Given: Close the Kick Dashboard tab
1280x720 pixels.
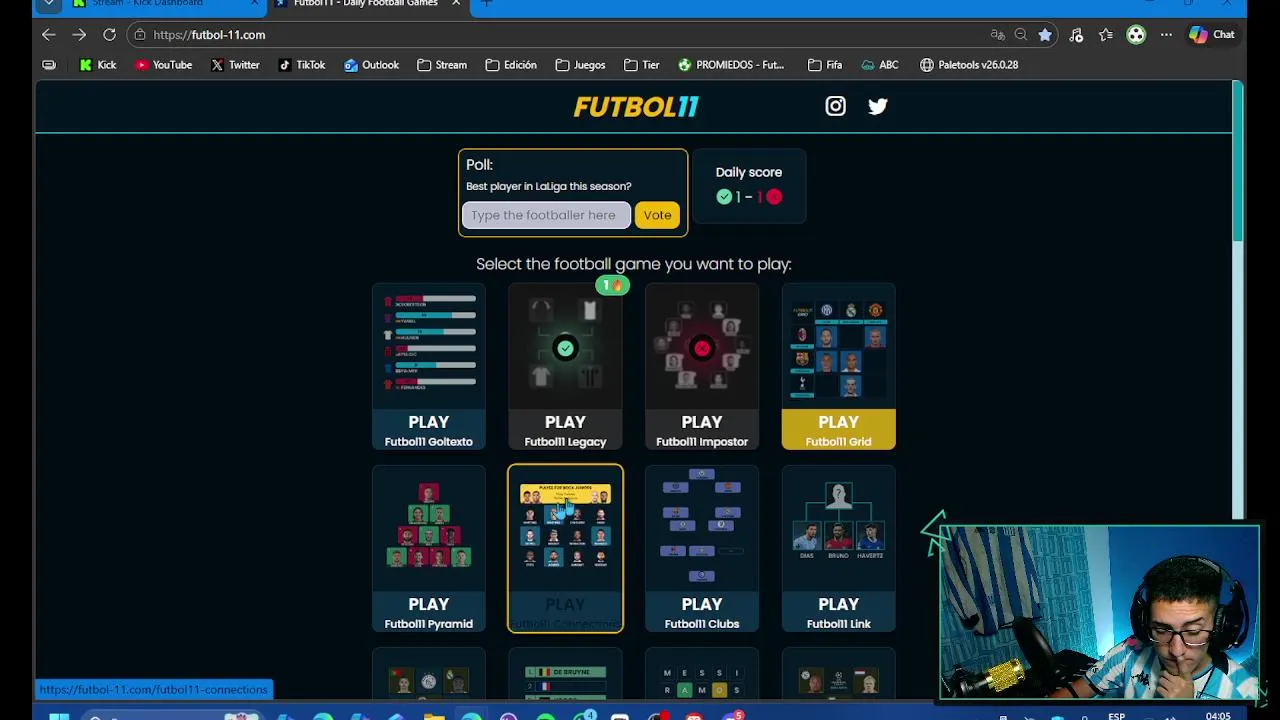Looking at the screenshot, I should (254, 4).
